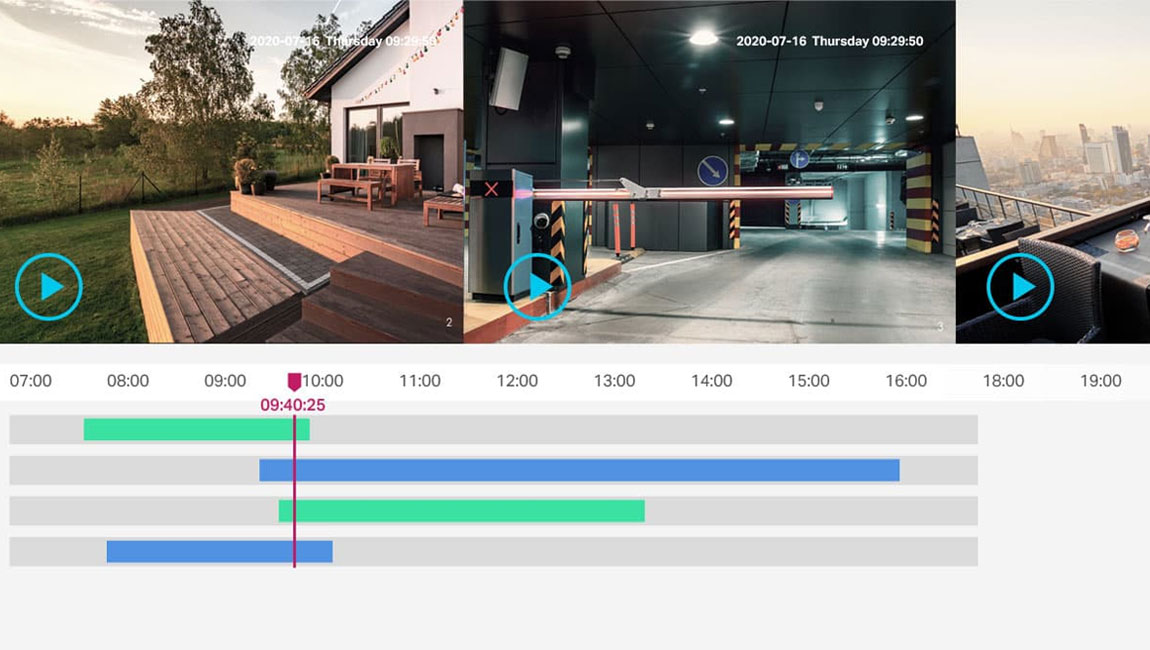
Task: Play the parking garage camera video
Action: (x=537, y=287)
